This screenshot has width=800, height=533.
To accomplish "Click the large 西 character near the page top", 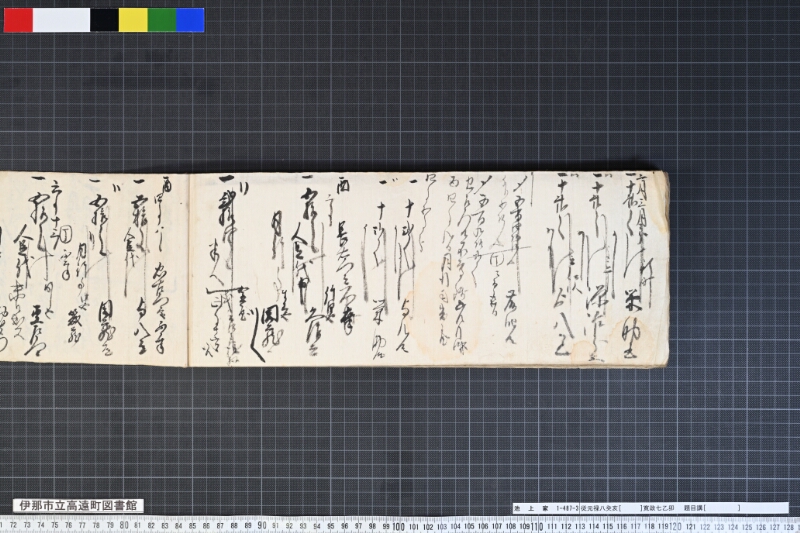I will tap(345, 184).
